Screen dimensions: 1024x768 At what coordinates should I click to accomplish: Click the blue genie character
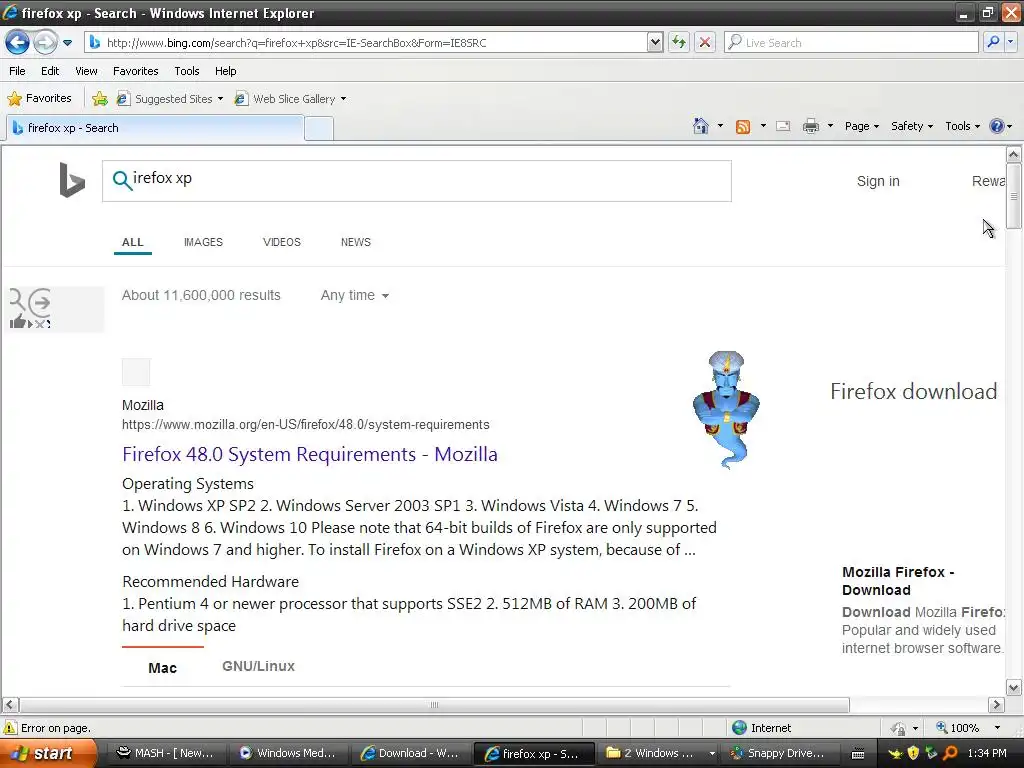coord(726,409)
